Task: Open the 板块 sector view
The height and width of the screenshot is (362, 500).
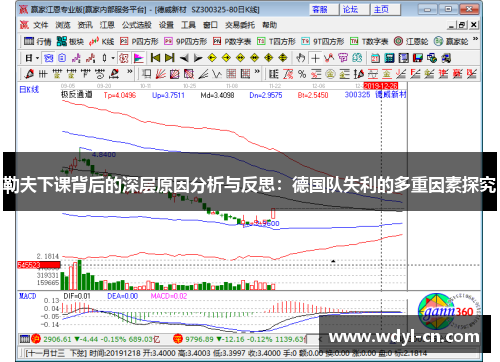Action: tap(70, 41)
